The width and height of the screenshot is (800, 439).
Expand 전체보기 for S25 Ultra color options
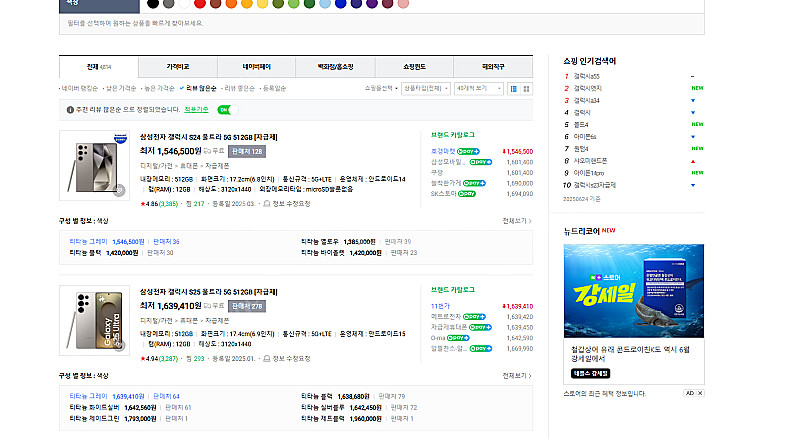pos(517,376)
